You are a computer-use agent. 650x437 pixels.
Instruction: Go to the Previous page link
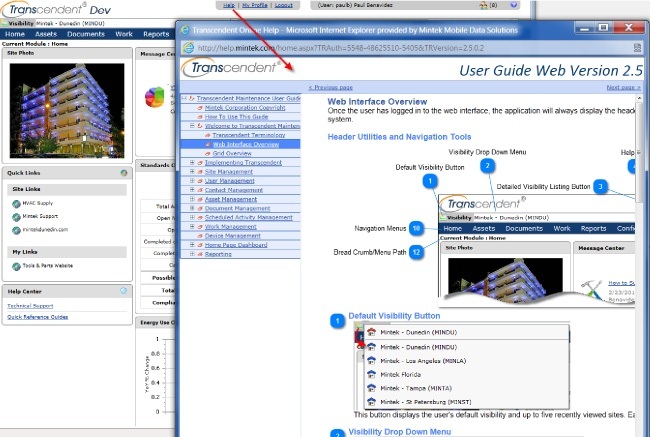click(330, 87)
